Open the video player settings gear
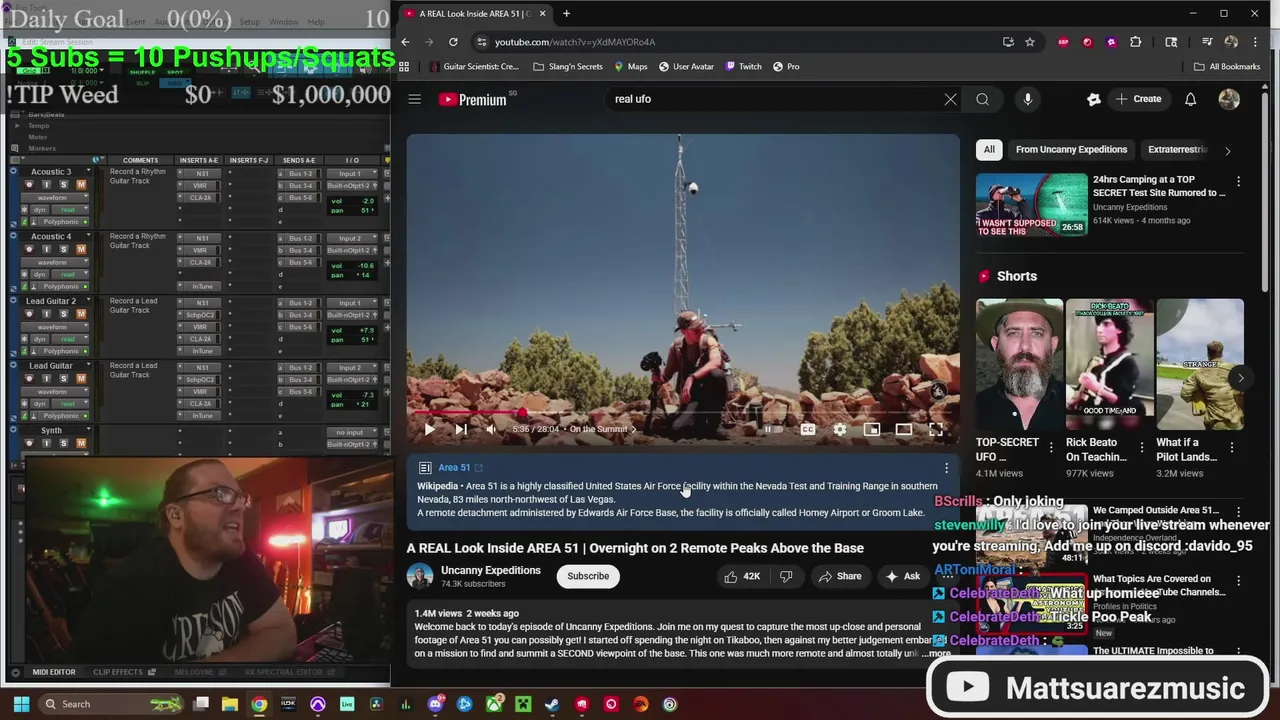Screen dimensions: 1280x720 point(840,429)
